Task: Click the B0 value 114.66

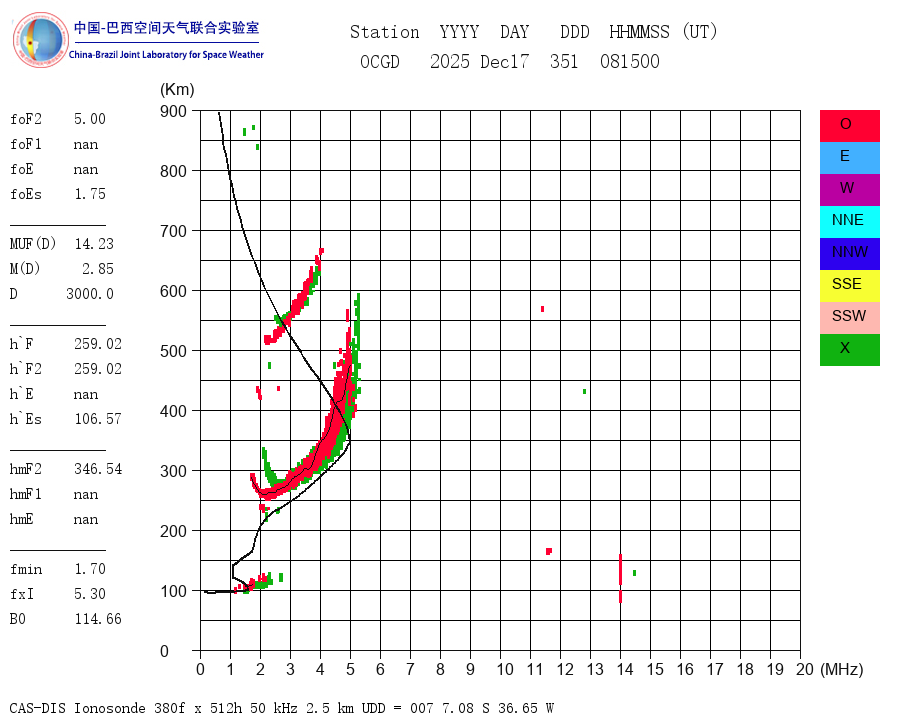Action: coord(98,619)
